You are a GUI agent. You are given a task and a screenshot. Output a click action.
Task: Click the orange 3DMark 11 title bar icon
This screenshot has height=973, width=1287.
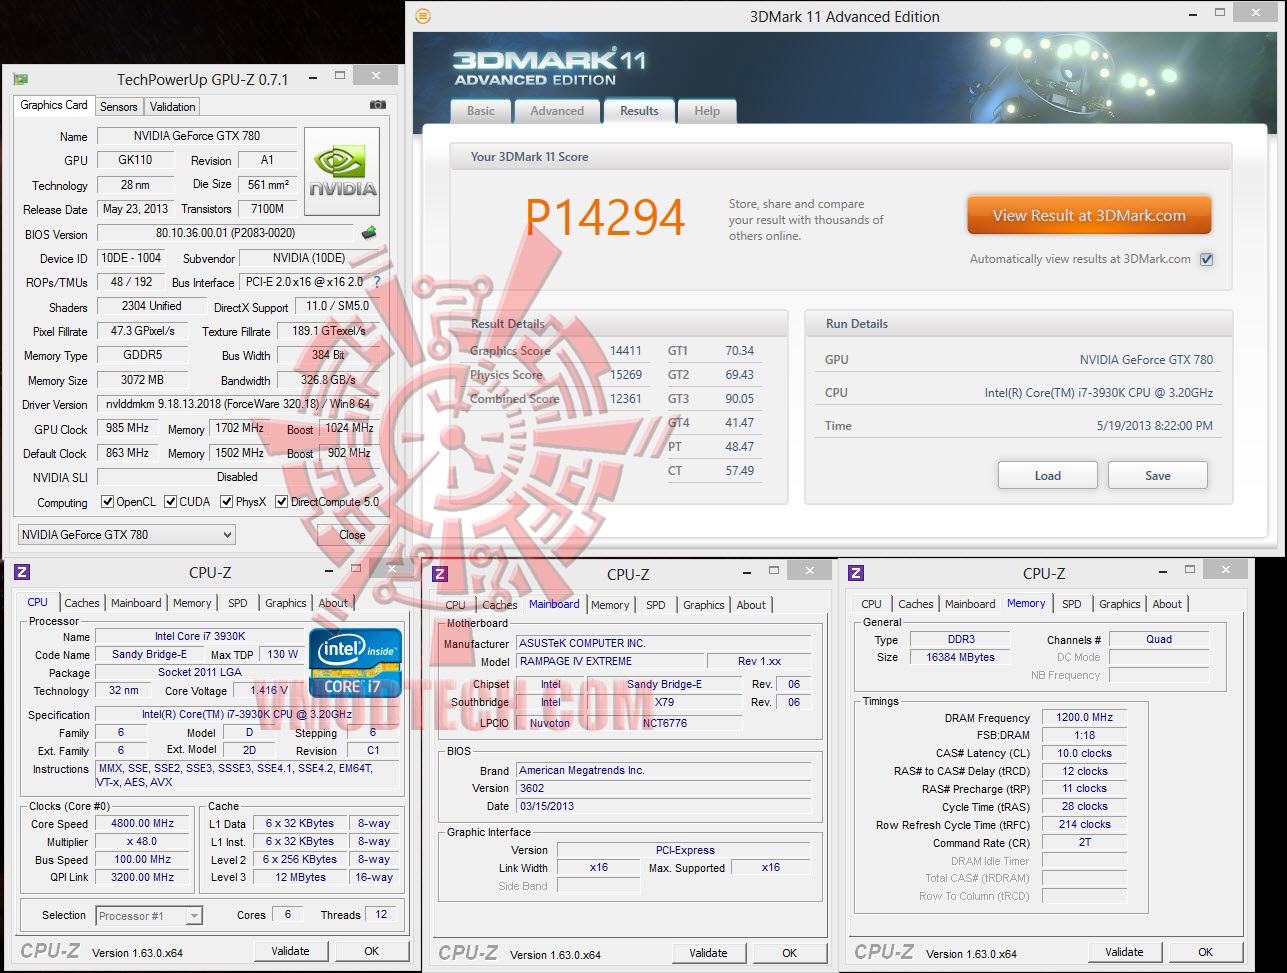click(423, 16)
